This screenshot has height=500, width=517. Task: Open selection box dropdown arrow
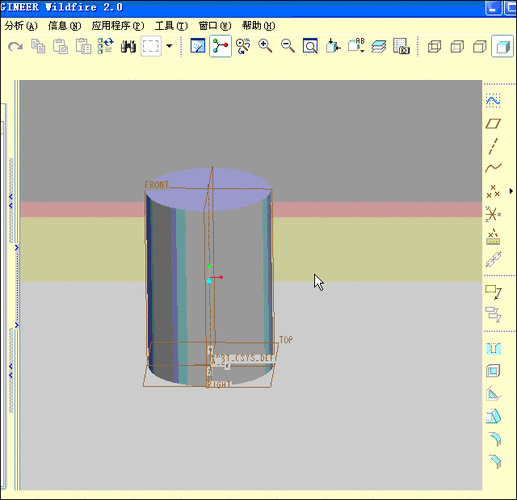[169, 46]
